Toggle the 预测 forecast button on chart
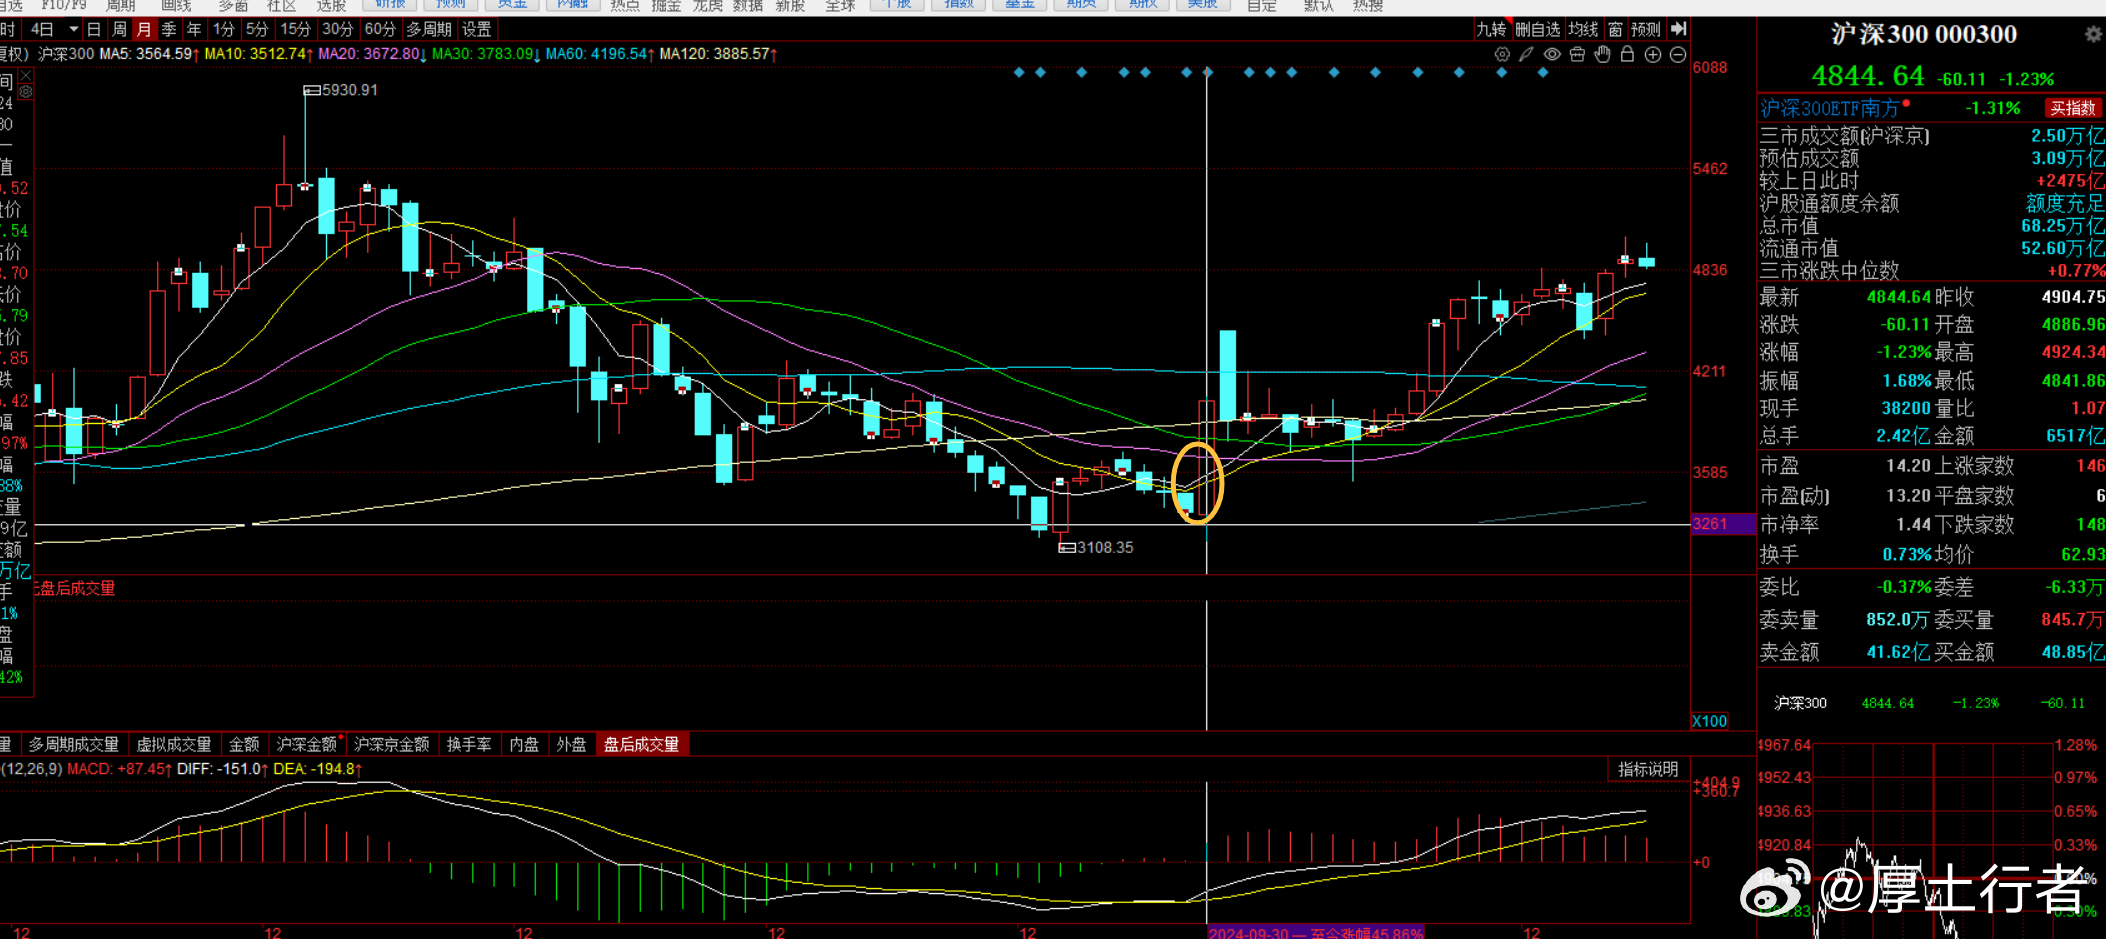 coord(1645,30)
